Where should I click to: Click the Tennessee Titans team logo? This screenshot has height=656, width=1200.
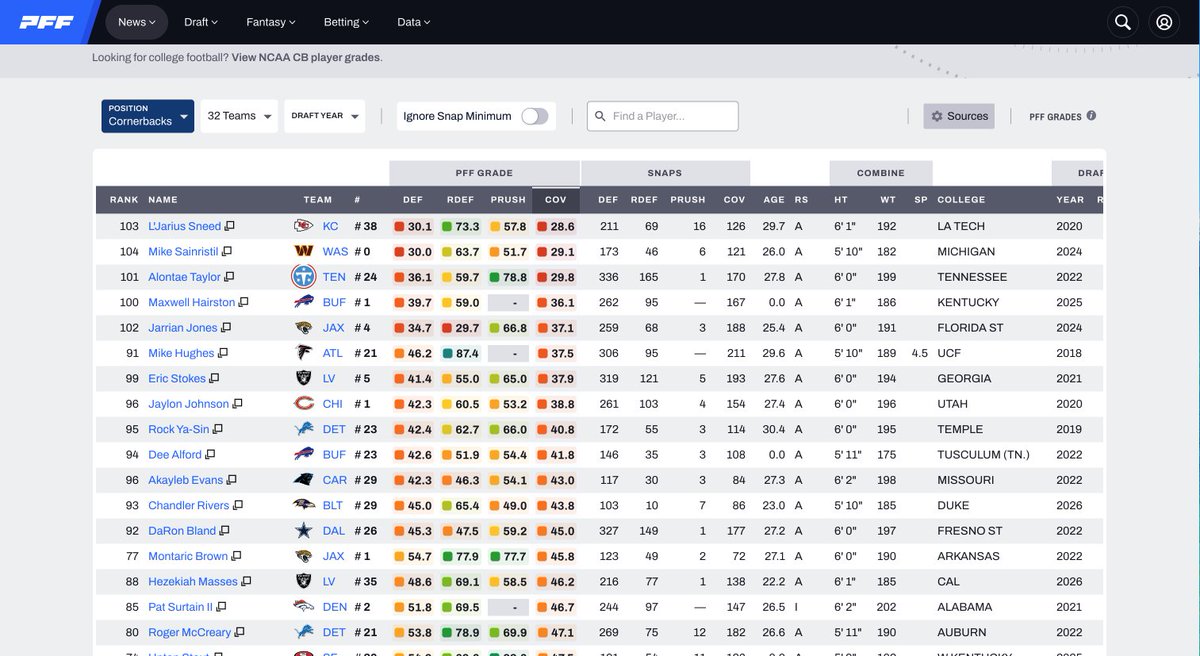[x=303, y=277]
